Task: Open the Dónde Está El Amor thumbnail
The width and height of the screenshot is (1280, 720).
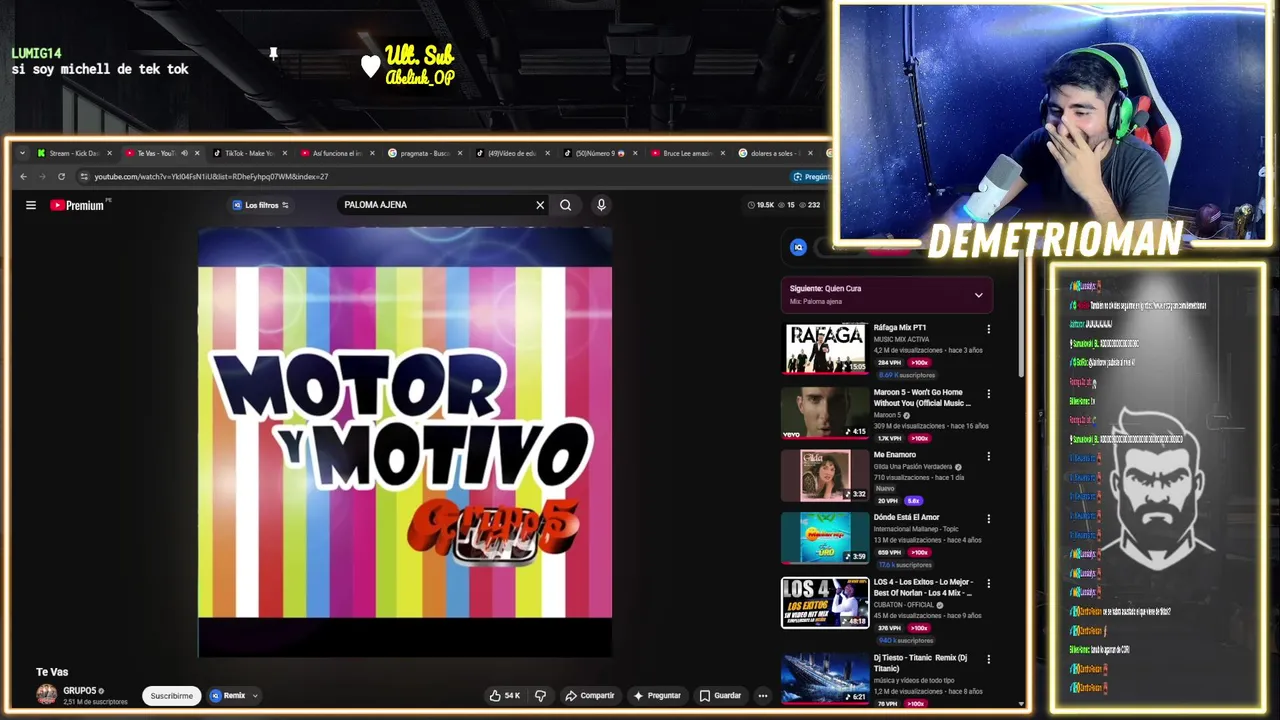Action: (x=825, y=538)
